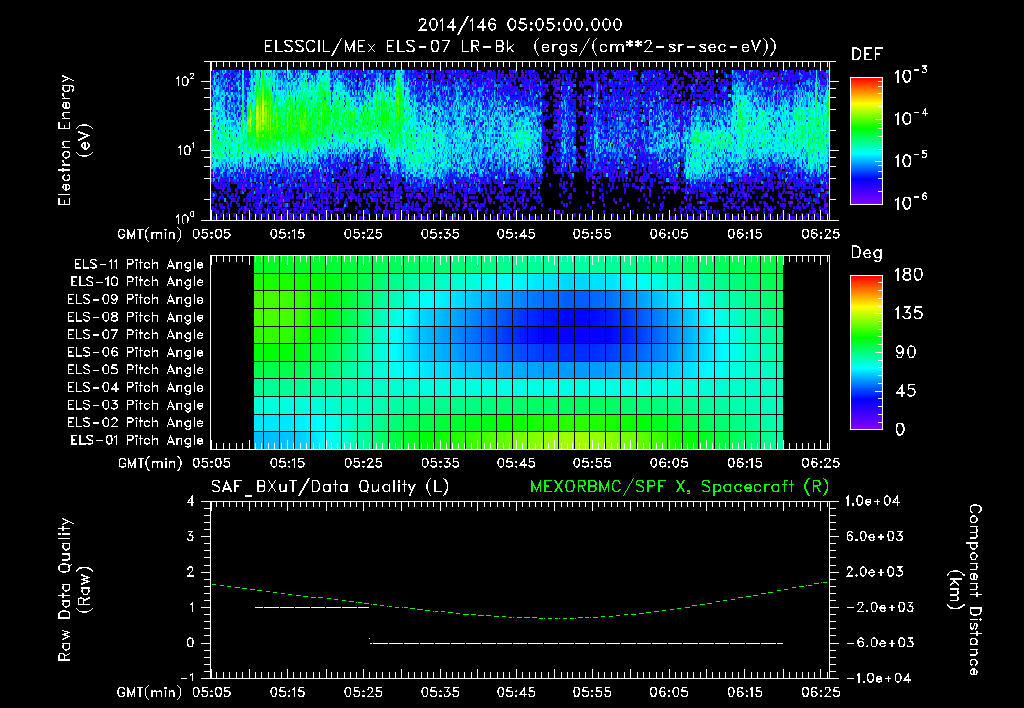Click the 'ELS-03 Pitch Angle' row label
1024x708 pixels.
[135, 406]
